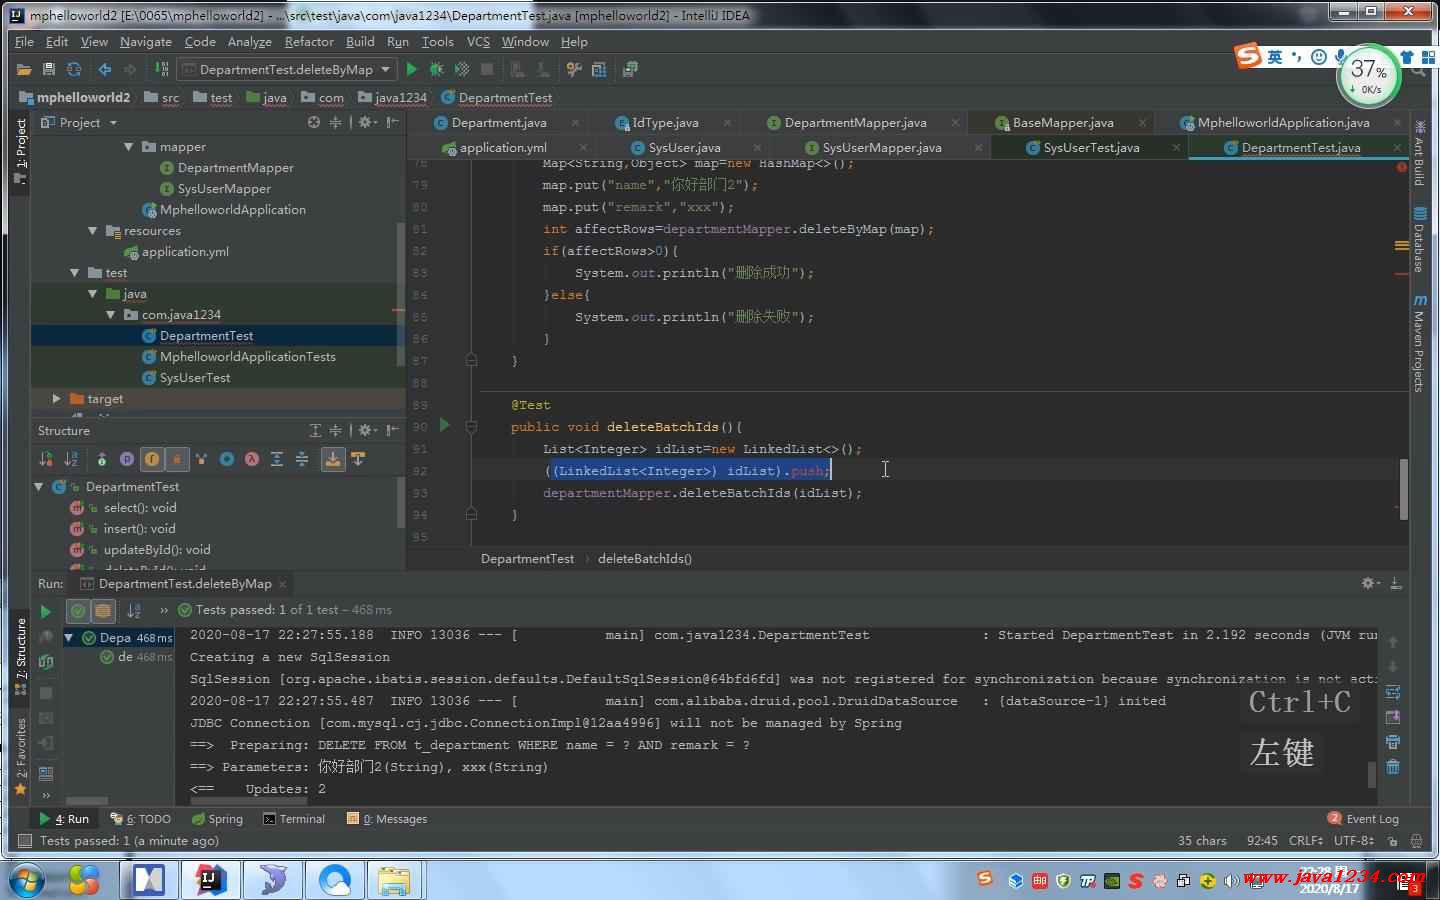
Task: Toggle Sort by Visibility in Structure toolbar
Action: coord(45,459)
